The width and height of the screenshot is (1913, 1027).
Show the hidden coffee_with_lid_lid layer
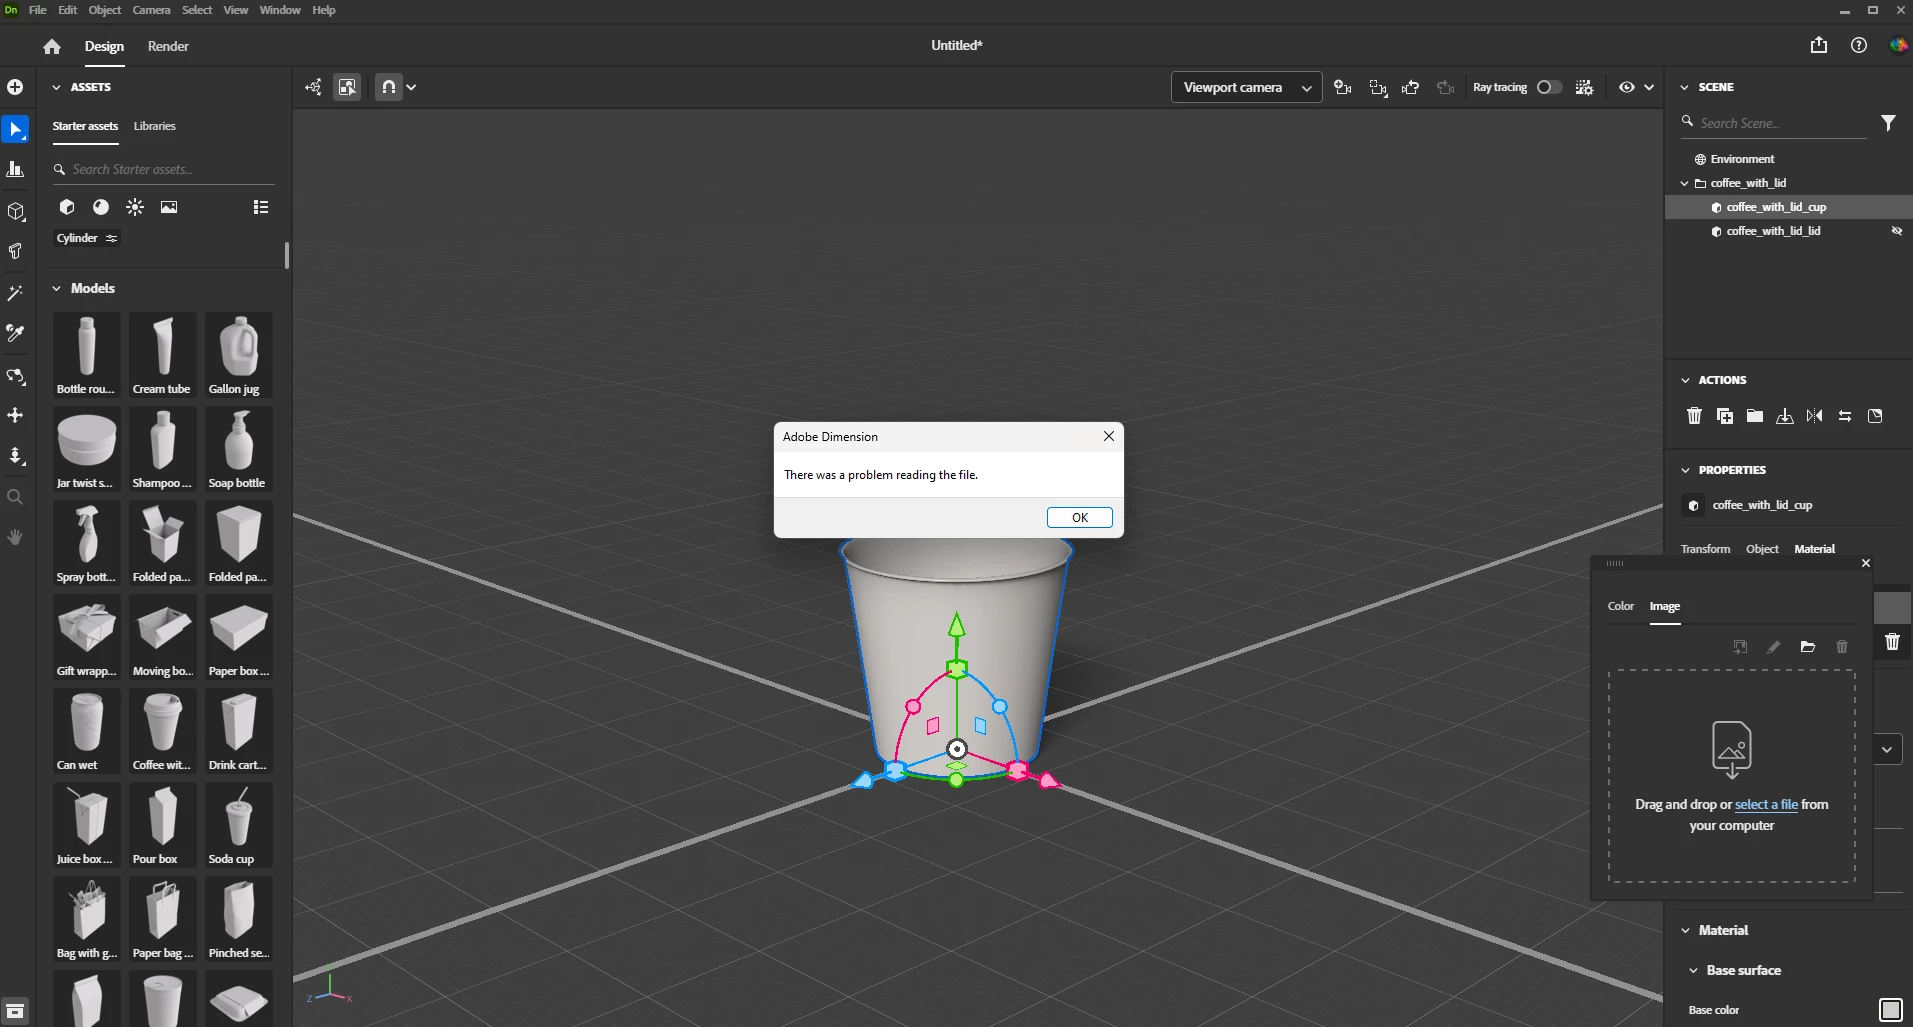(x=1896, y=231)
